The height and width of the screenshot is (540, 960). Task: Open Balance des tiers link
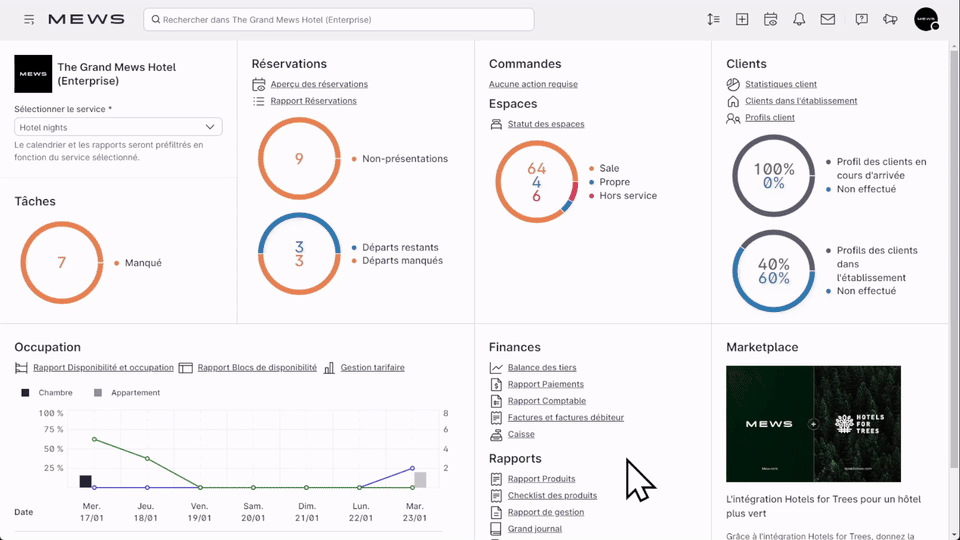(x=542, y=368)
